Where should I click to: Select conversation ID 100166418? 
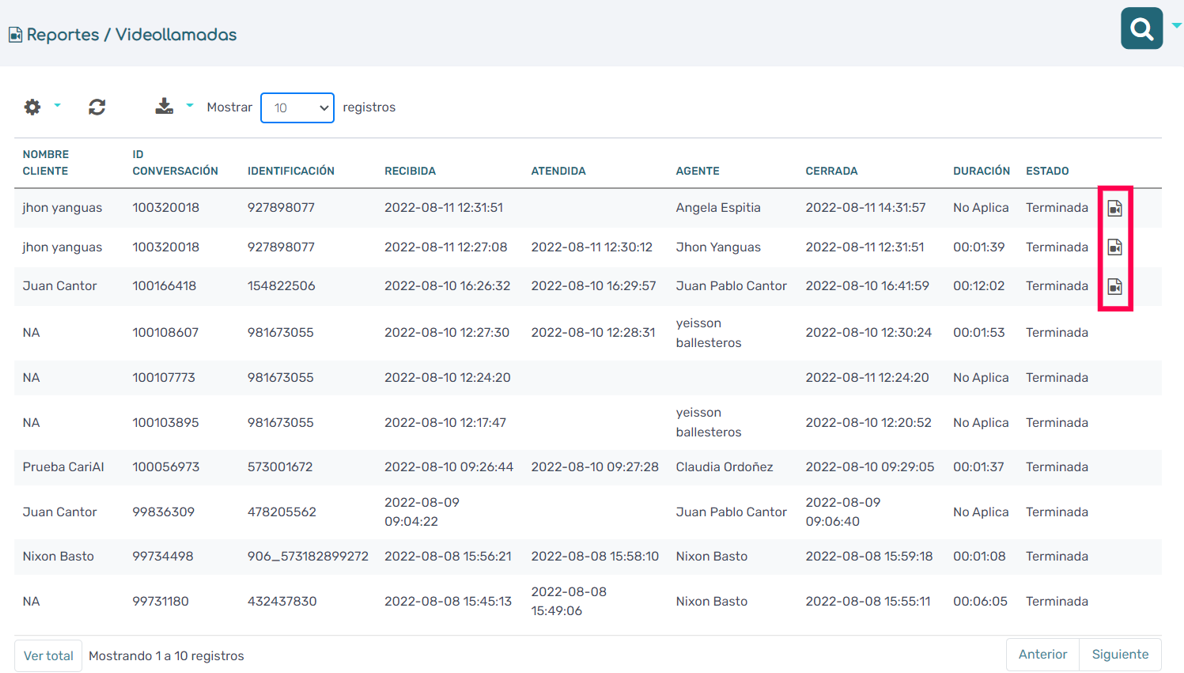click(165, 286)
